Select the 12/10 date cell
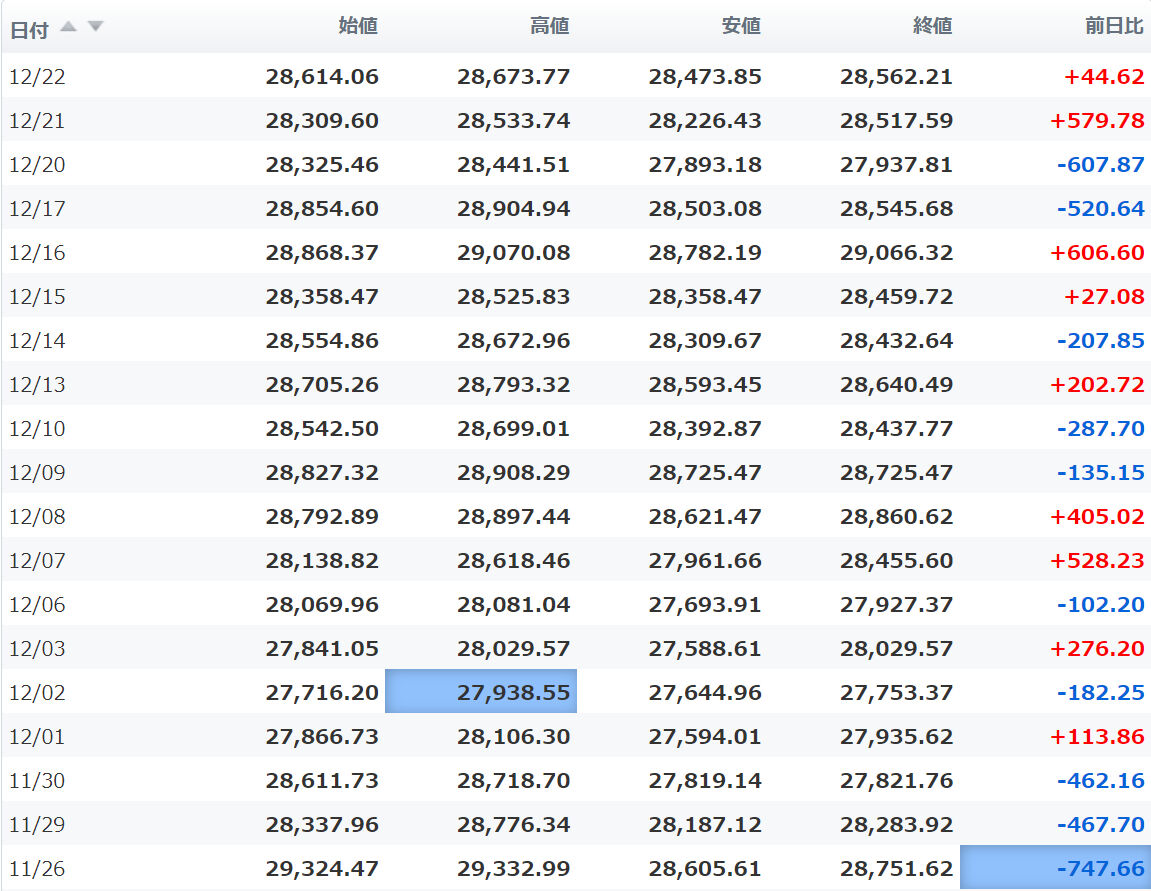The image size is (1151, 891). [37, 429]
